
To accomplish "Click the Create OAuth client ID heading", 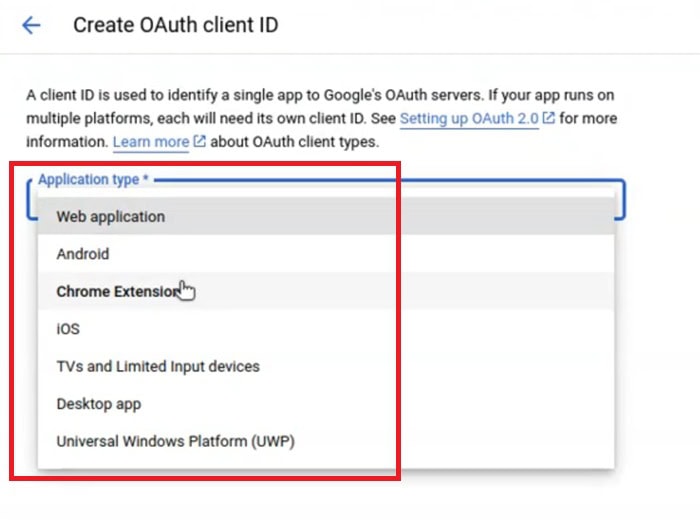I will tap(176, 25).
